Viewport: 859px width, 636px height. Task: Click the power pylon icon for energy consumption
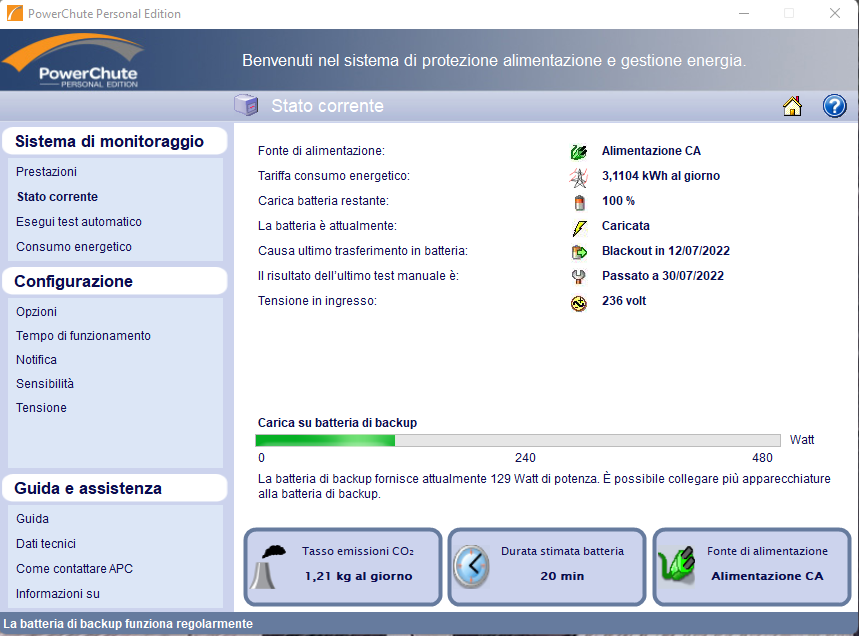click(x=579, y=177)
